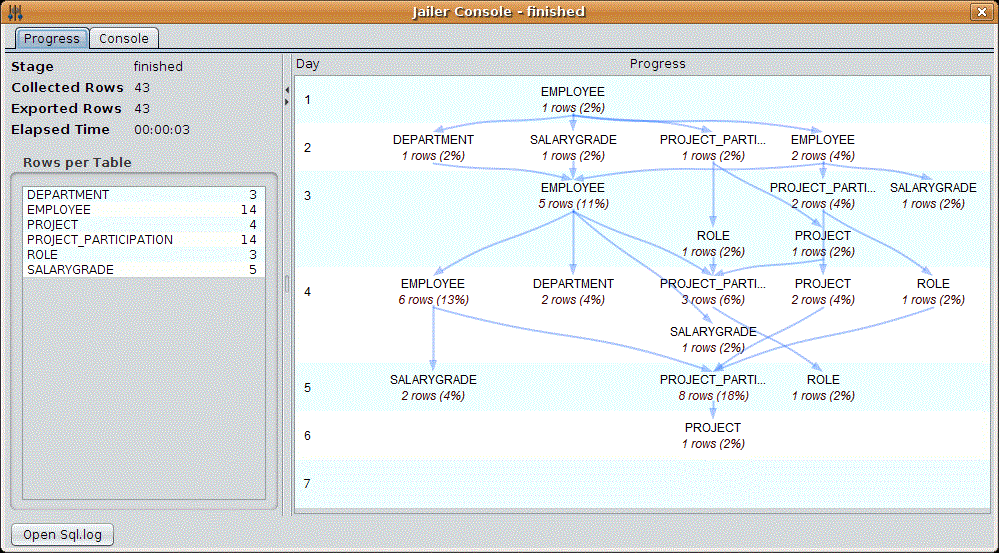The height and width of the screenshot is (553, 999).
Task: Select EMPLOYEE row in Rows per Table
Action: click(59, 210)
